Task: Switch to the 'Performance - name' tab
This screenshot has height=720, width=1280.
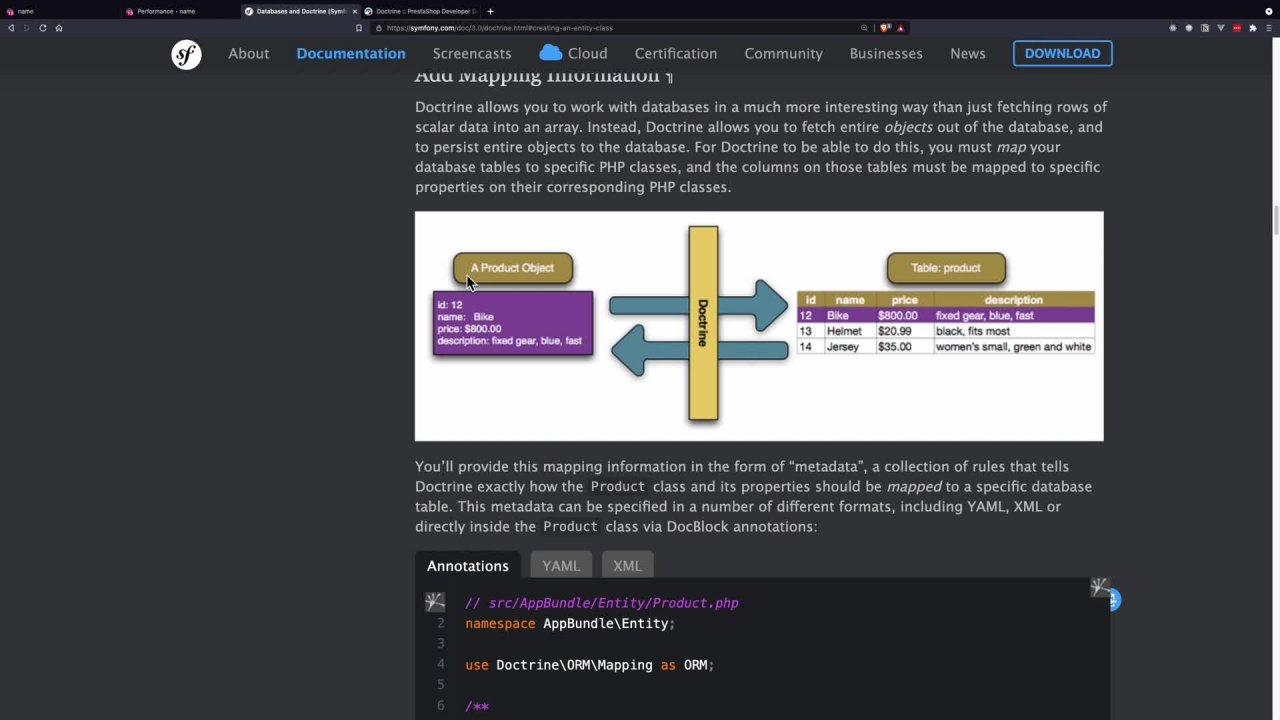Action: point(180,11)
